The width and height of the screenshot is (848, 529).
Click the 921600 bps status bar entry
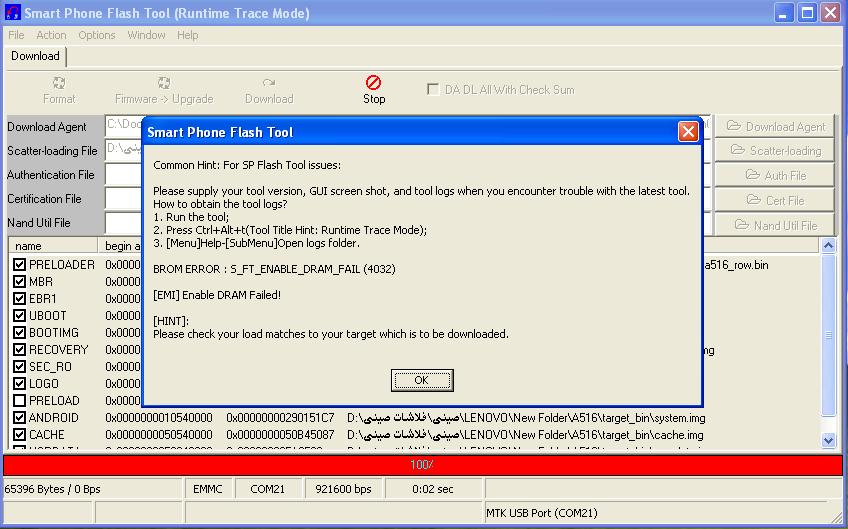click(343, 489)
